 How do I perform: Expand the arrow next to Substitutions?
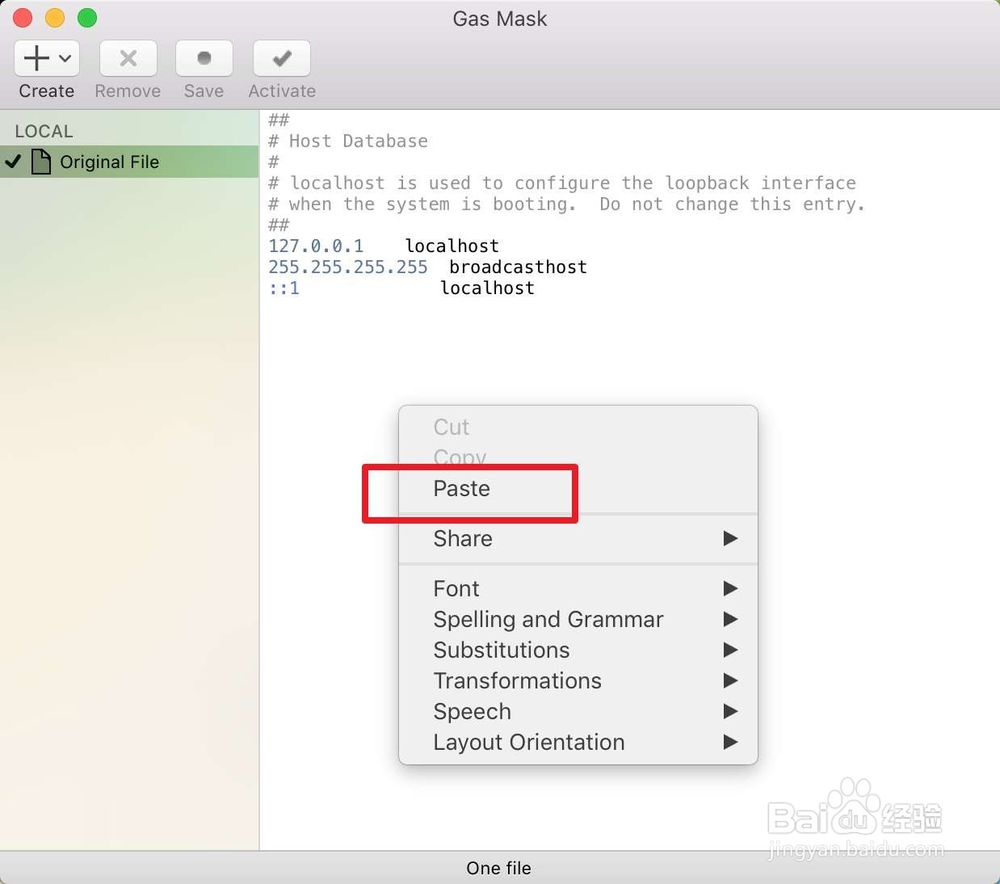point(730,650)
